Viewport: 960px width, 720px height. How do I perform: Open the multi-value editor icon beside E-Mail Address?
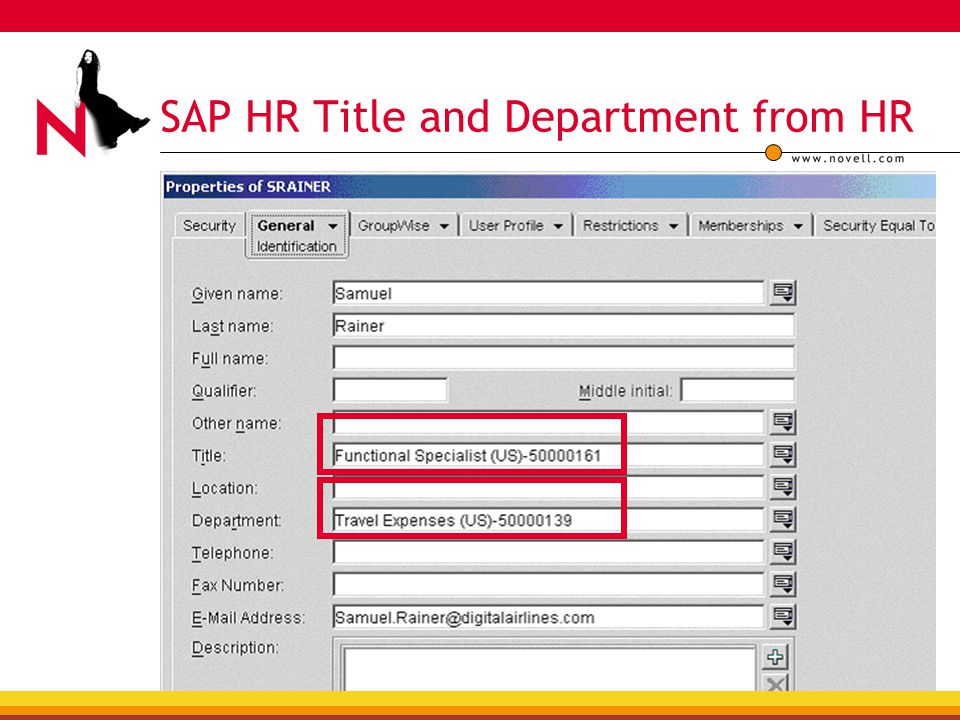pos(783,617)
